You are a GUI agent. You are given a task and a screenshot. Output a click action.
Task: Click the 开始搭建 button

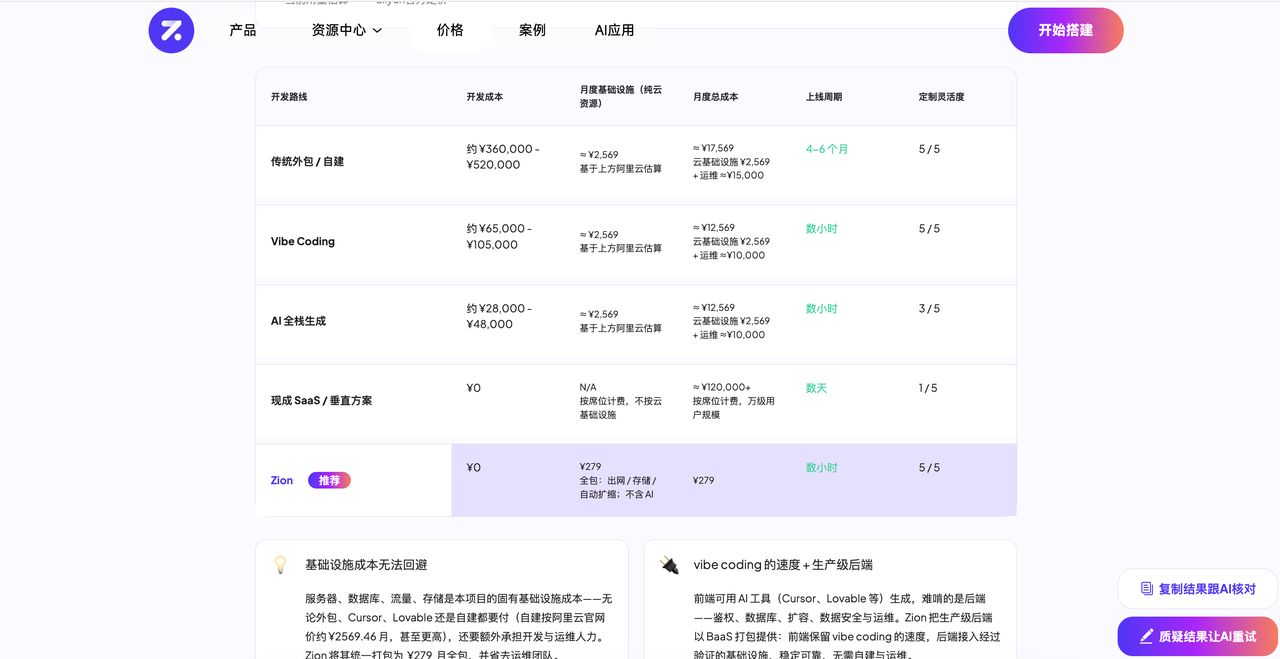[1066, 30]
